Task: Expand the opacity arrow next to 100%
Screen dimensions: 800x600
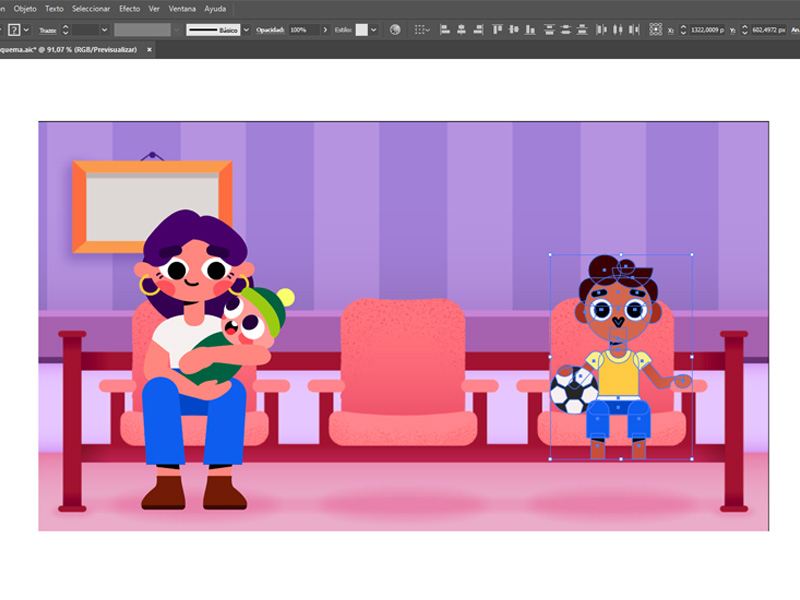Action: [x=325, y=29]
